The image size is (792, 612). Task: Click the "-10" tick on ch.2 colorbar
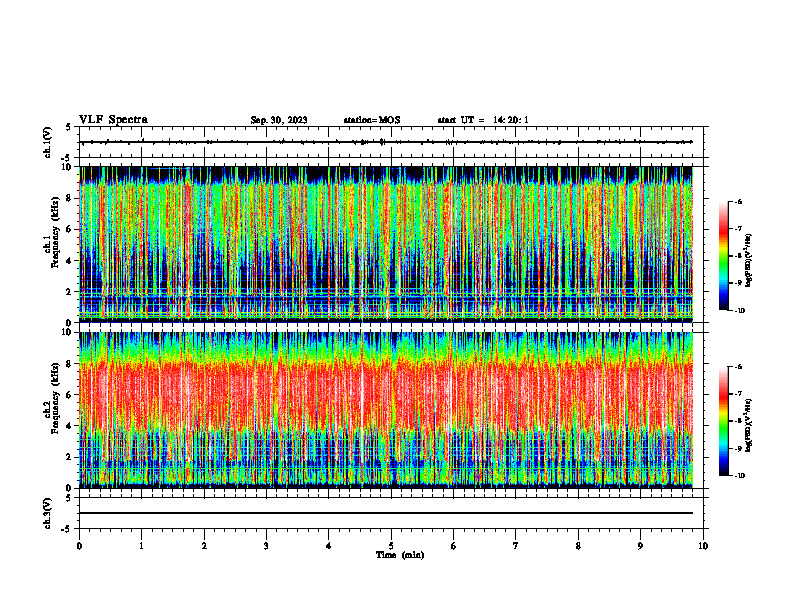click(739, 476)
